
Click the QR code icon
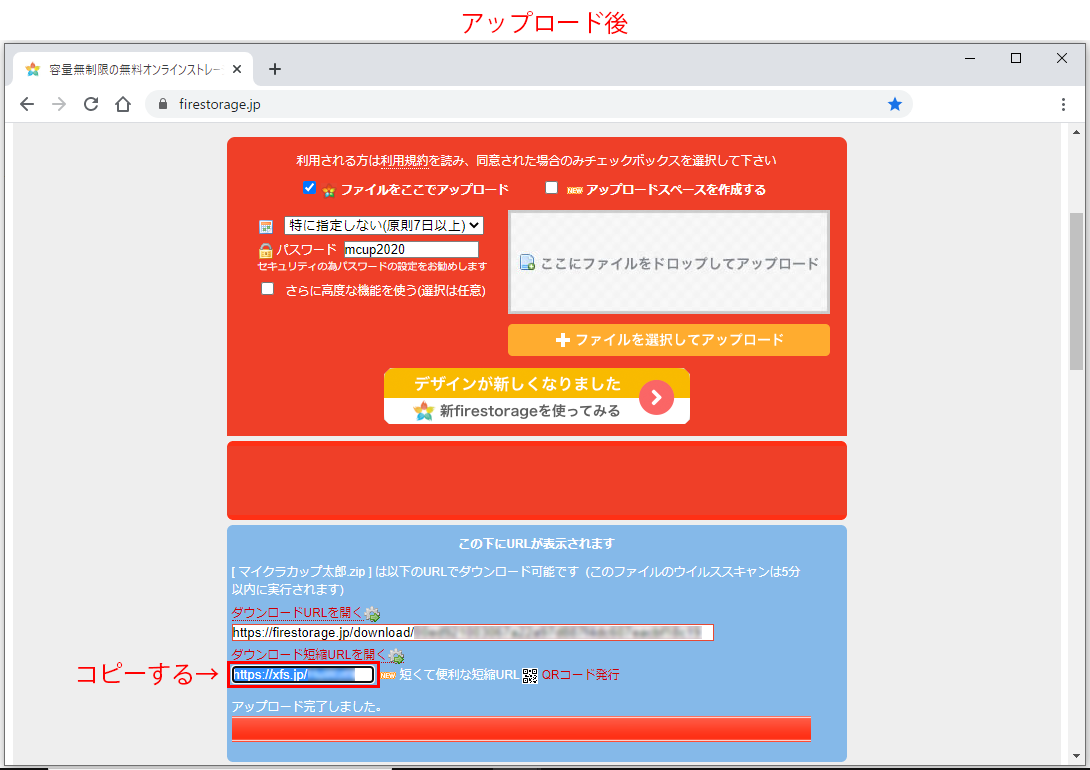pos(530,675)
